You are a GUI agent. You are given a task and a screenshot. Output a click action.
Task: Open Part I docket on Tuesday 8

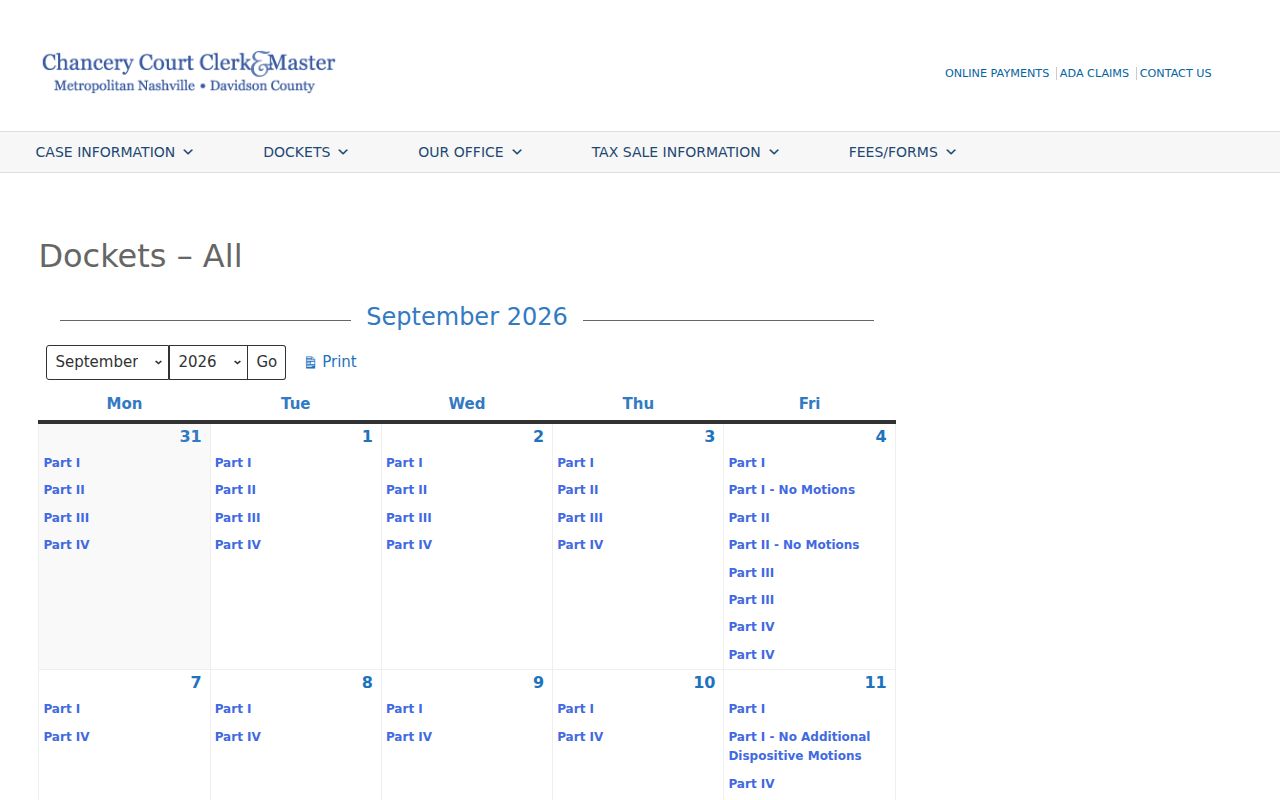[x=233, y=709]
